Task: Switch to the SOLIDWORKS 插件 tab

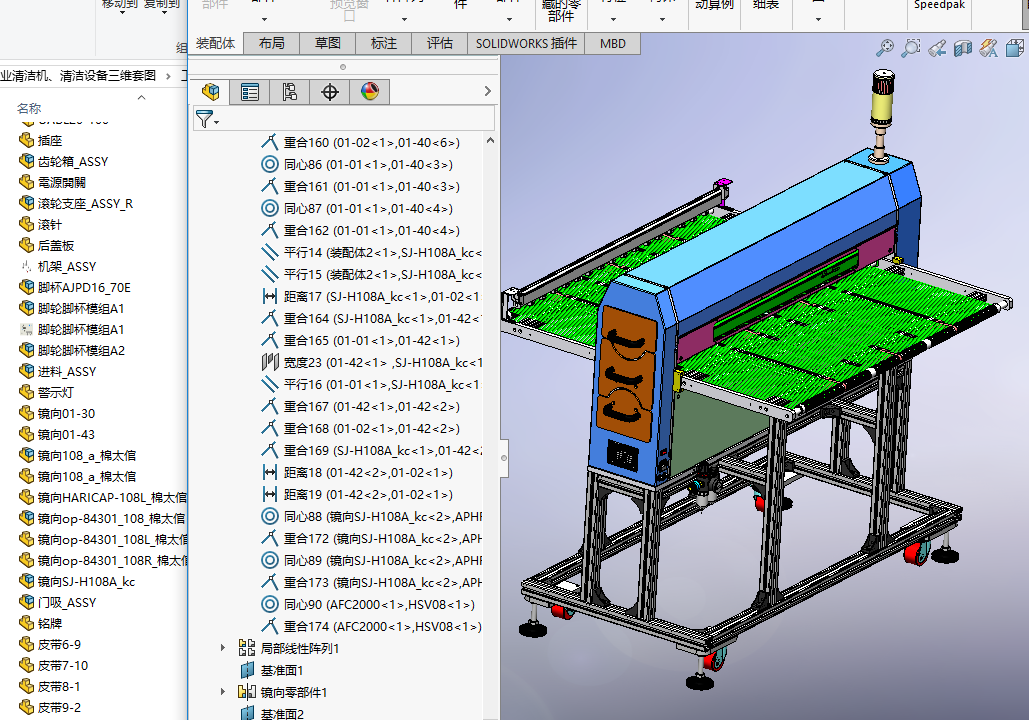Action: pos(526,43)
